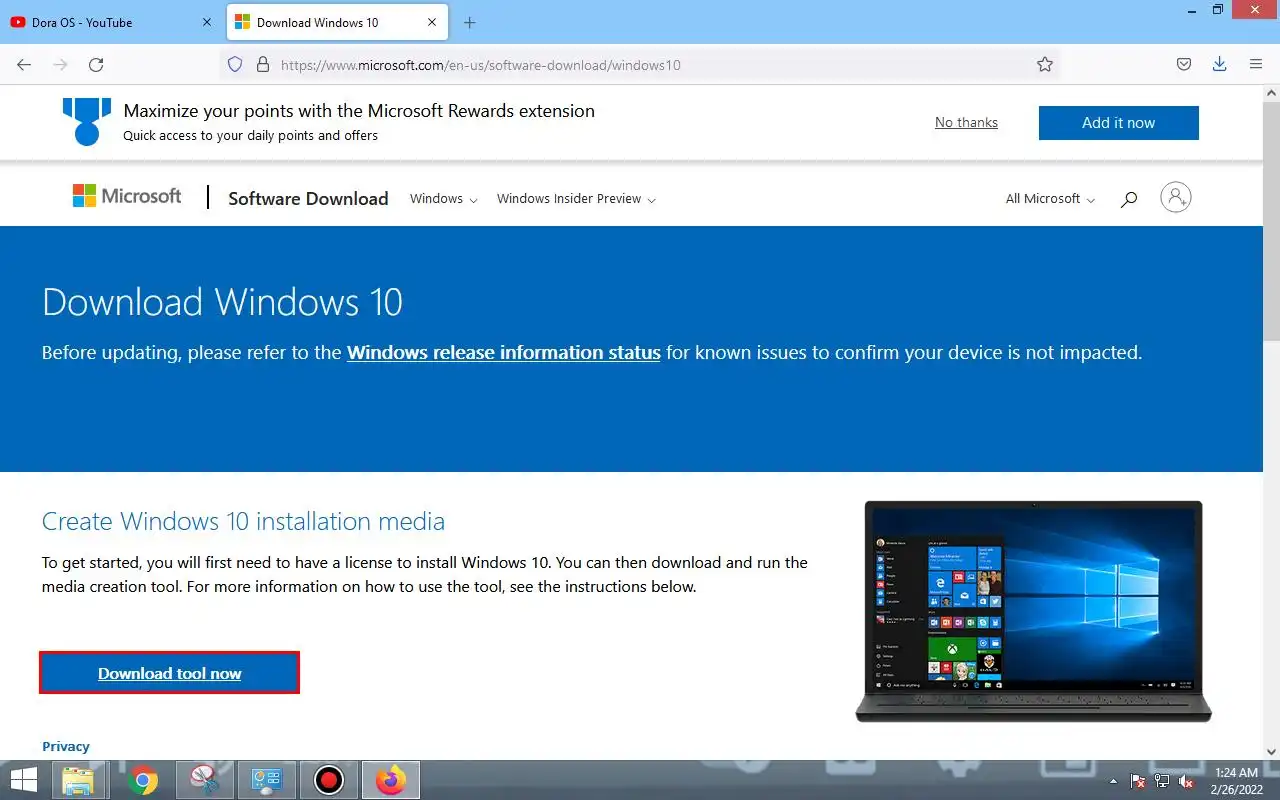Click the red record button taskbar icon
The height and width of the screenshot is (800, 1280).
click(329, 780)
